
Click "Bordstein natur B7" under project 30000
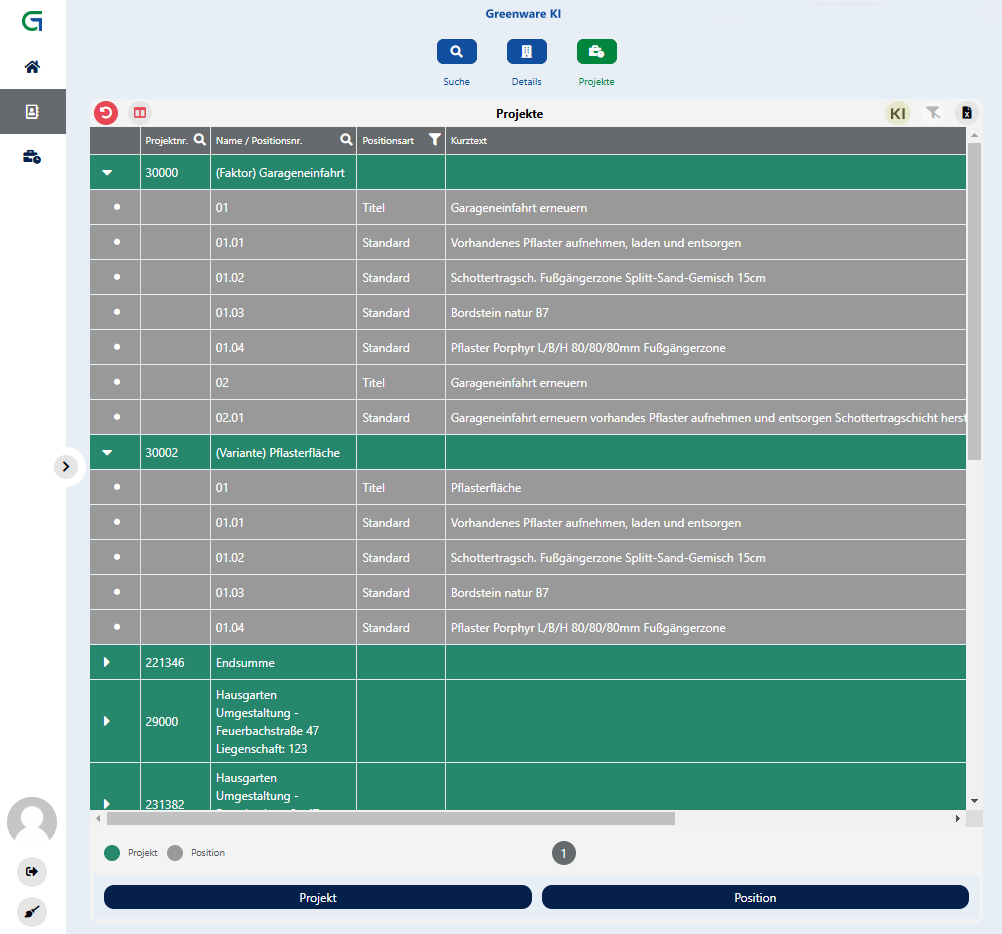click(x=500, y=312)
